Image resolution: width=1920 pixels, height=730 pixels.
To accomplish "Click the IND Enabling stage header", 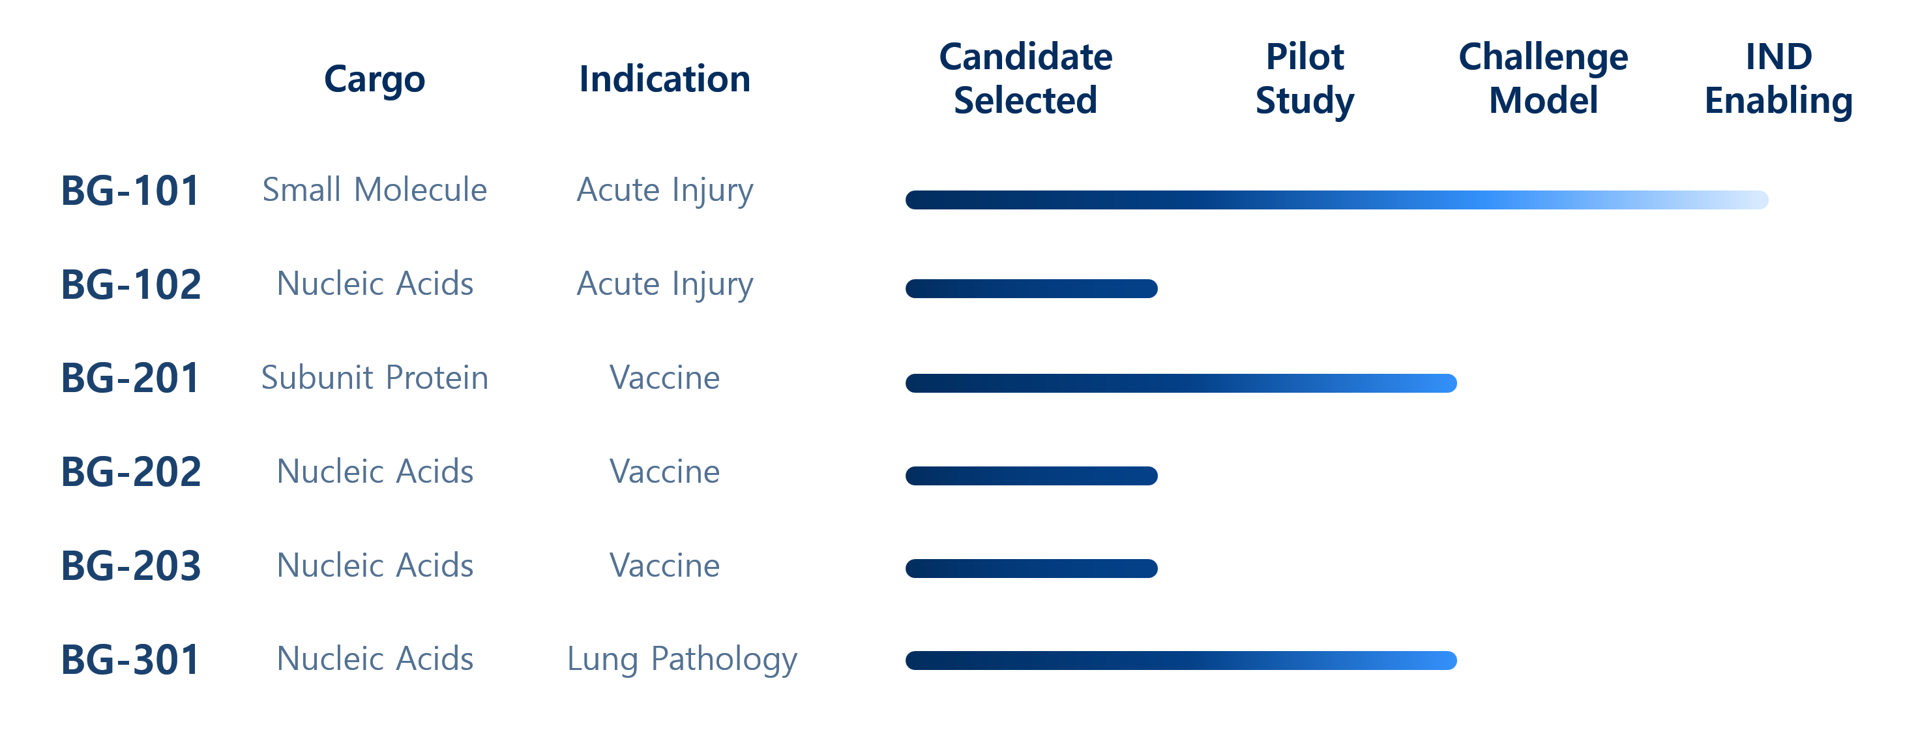I will point(1778,78).
